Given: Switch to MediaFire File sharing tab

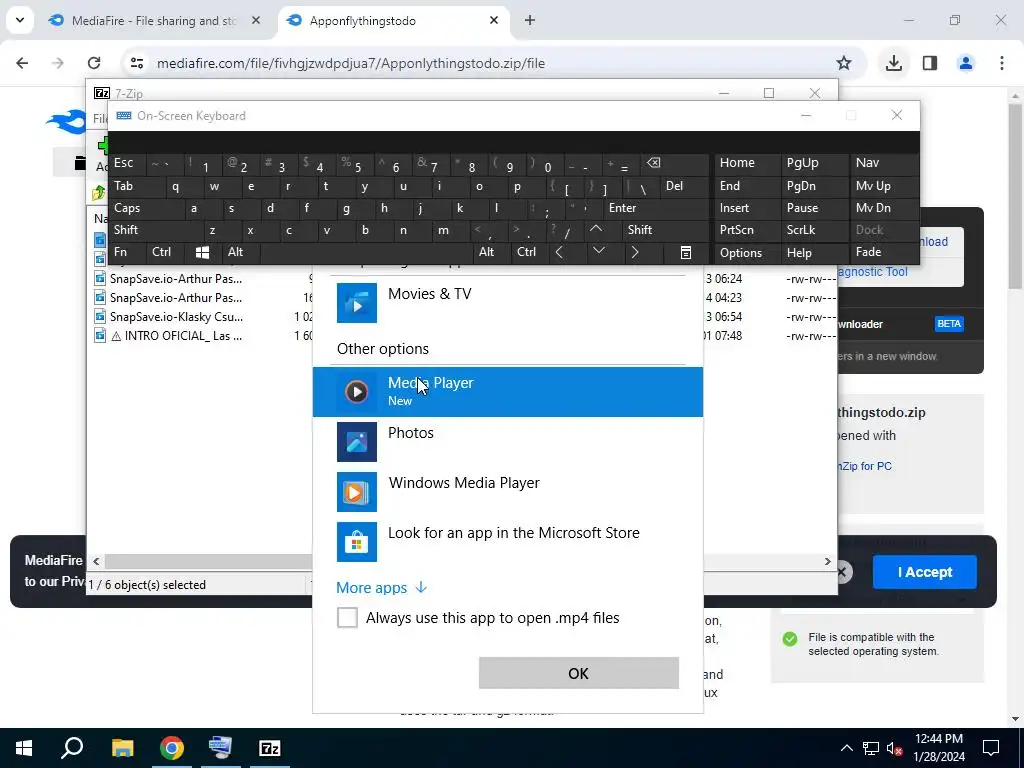Looking at the screenshot, I should 155,21.
